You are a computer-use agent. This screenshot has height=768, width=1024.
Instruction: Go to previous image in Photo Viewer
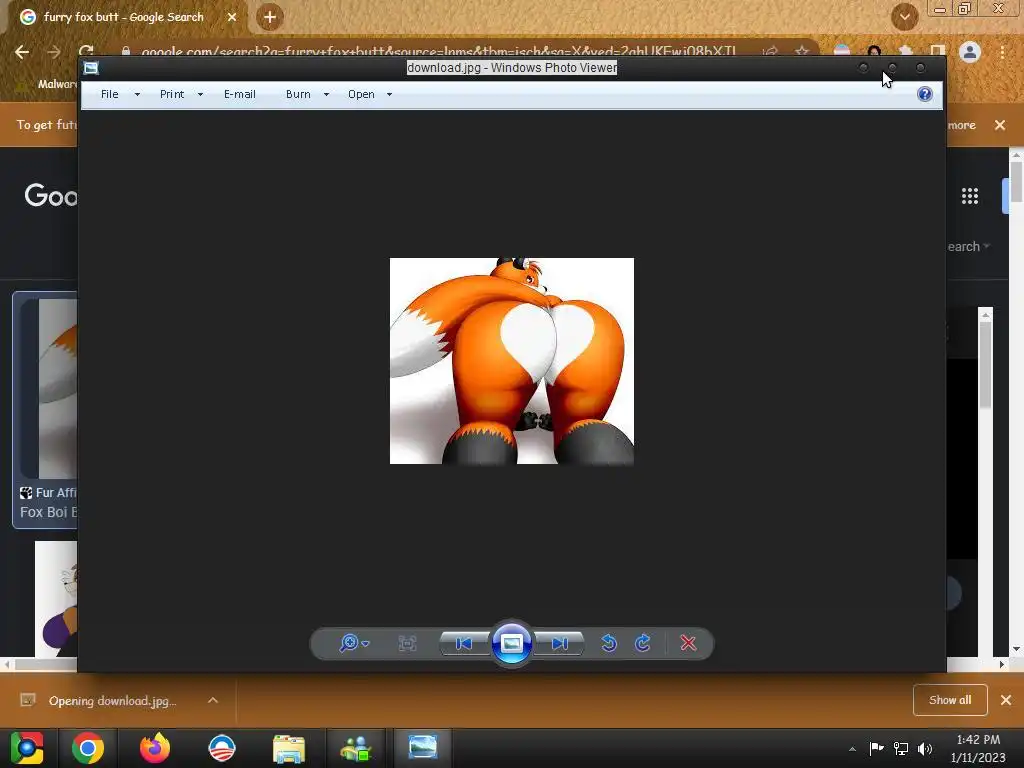[464, 643]
